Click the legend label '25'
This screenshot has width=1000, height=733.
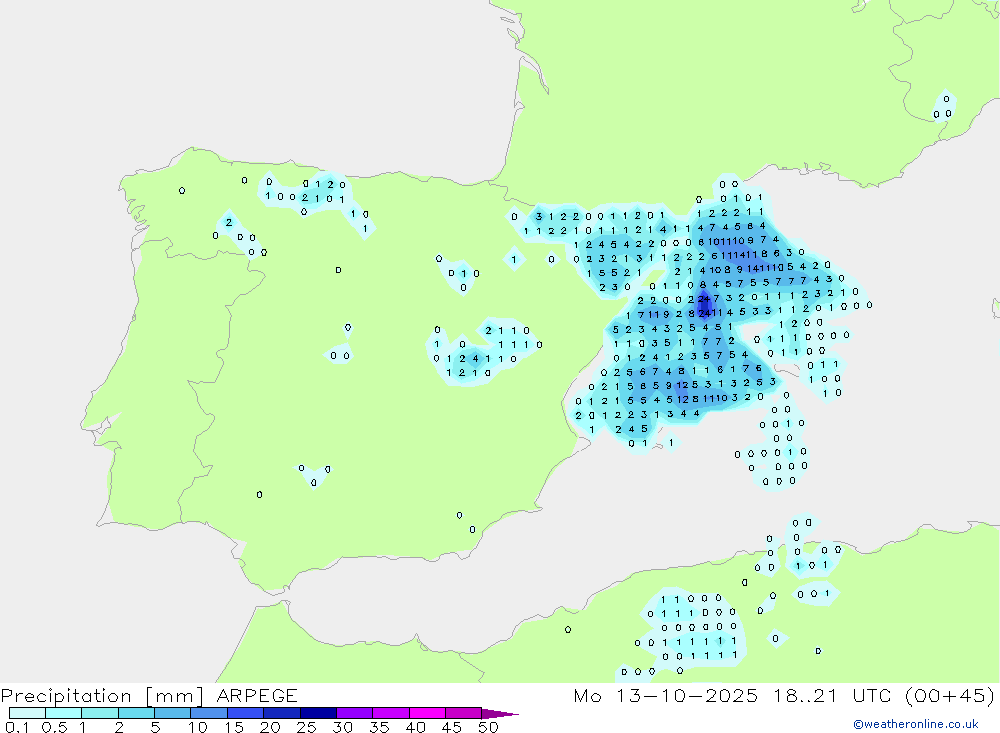pos(307,727)
